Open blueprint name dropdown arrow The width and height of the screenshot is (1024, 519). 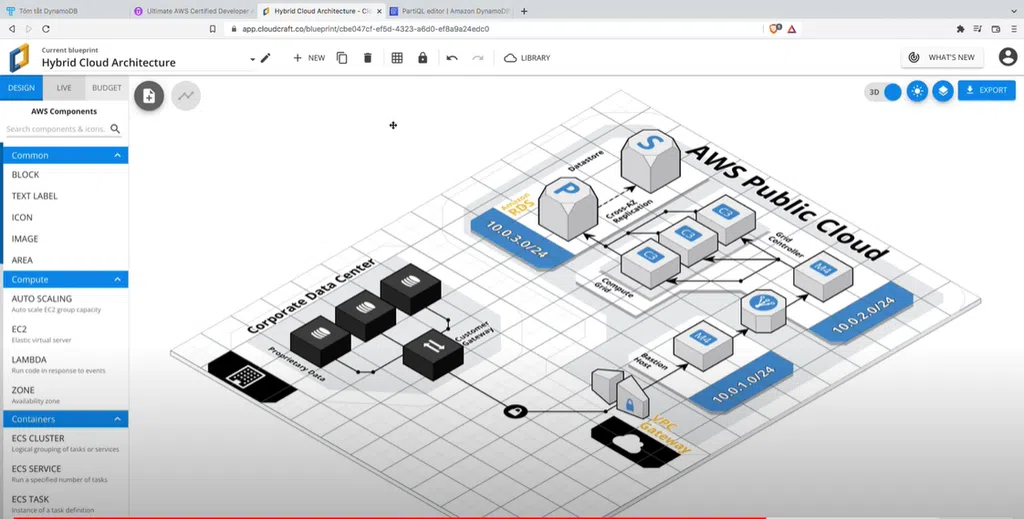tap(252, 59)
